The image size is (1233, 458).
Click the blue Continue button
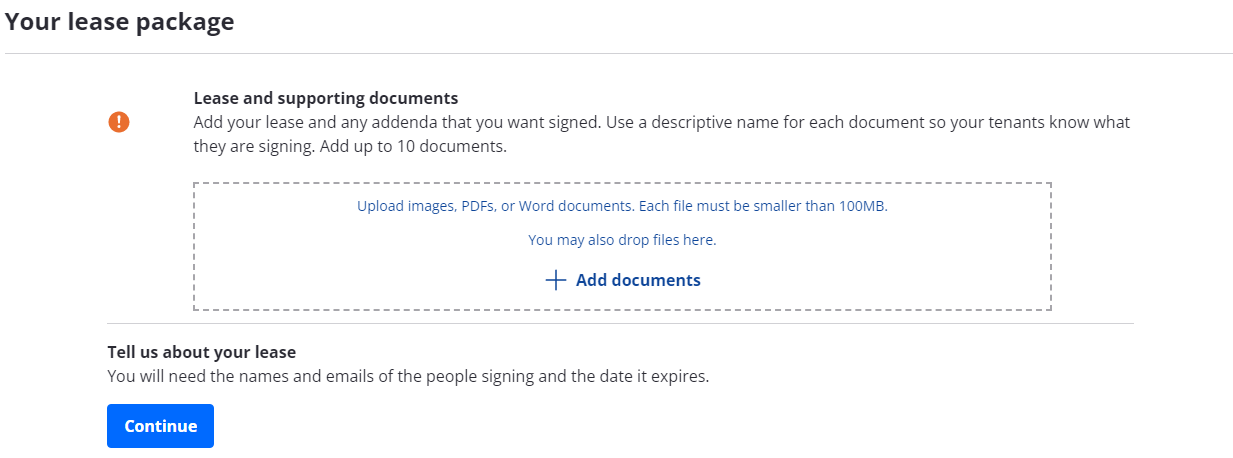coord(160,426)
